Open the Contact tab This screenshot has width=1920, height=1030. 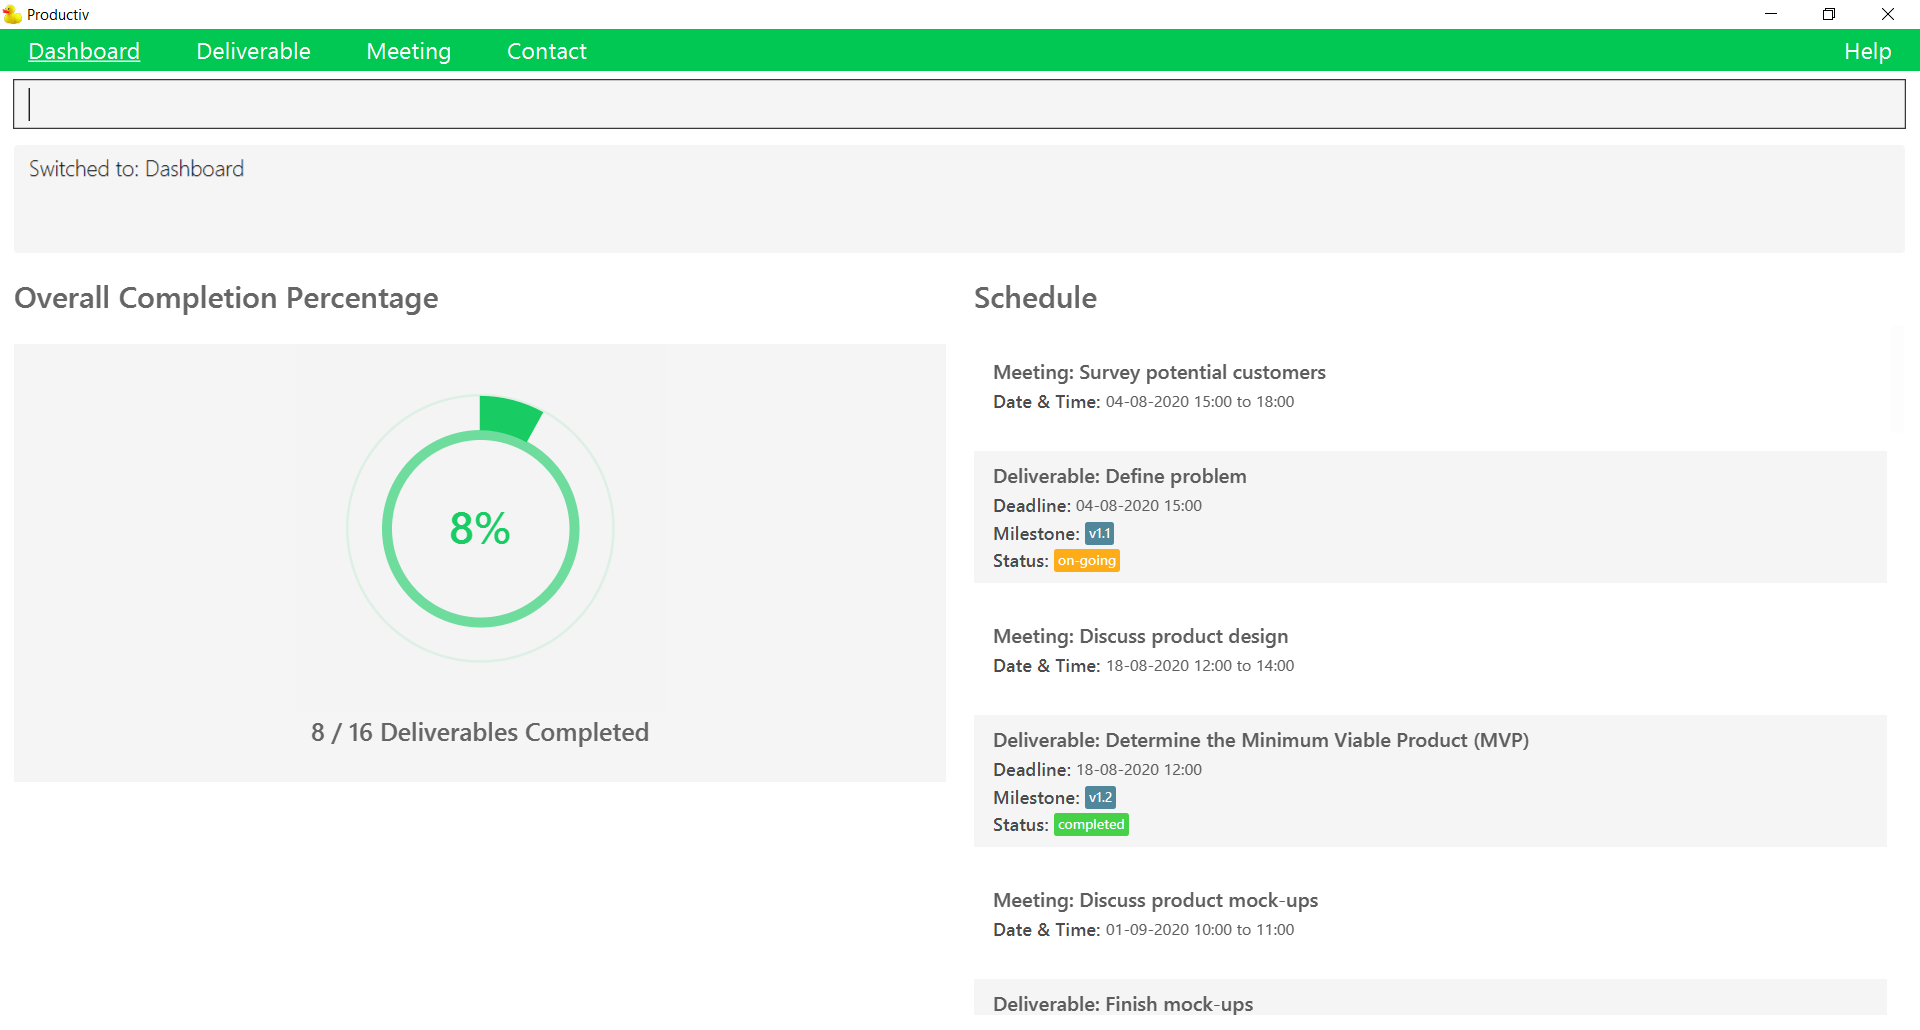tap(546, 51)
